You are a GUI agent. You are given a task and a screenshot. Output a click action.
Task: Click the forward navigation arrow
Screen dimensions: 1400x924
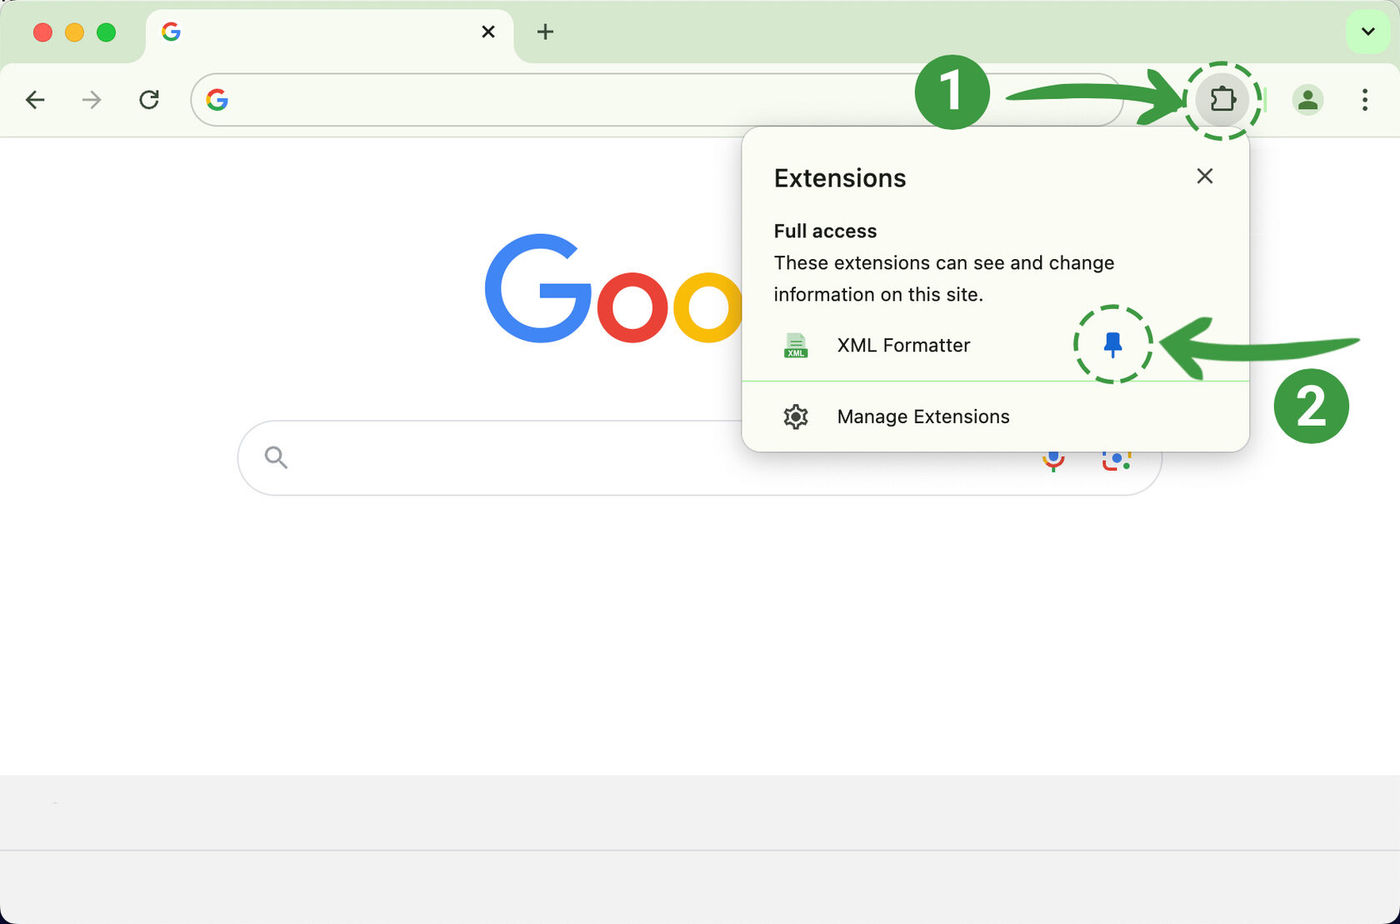(x=92, y=99)
